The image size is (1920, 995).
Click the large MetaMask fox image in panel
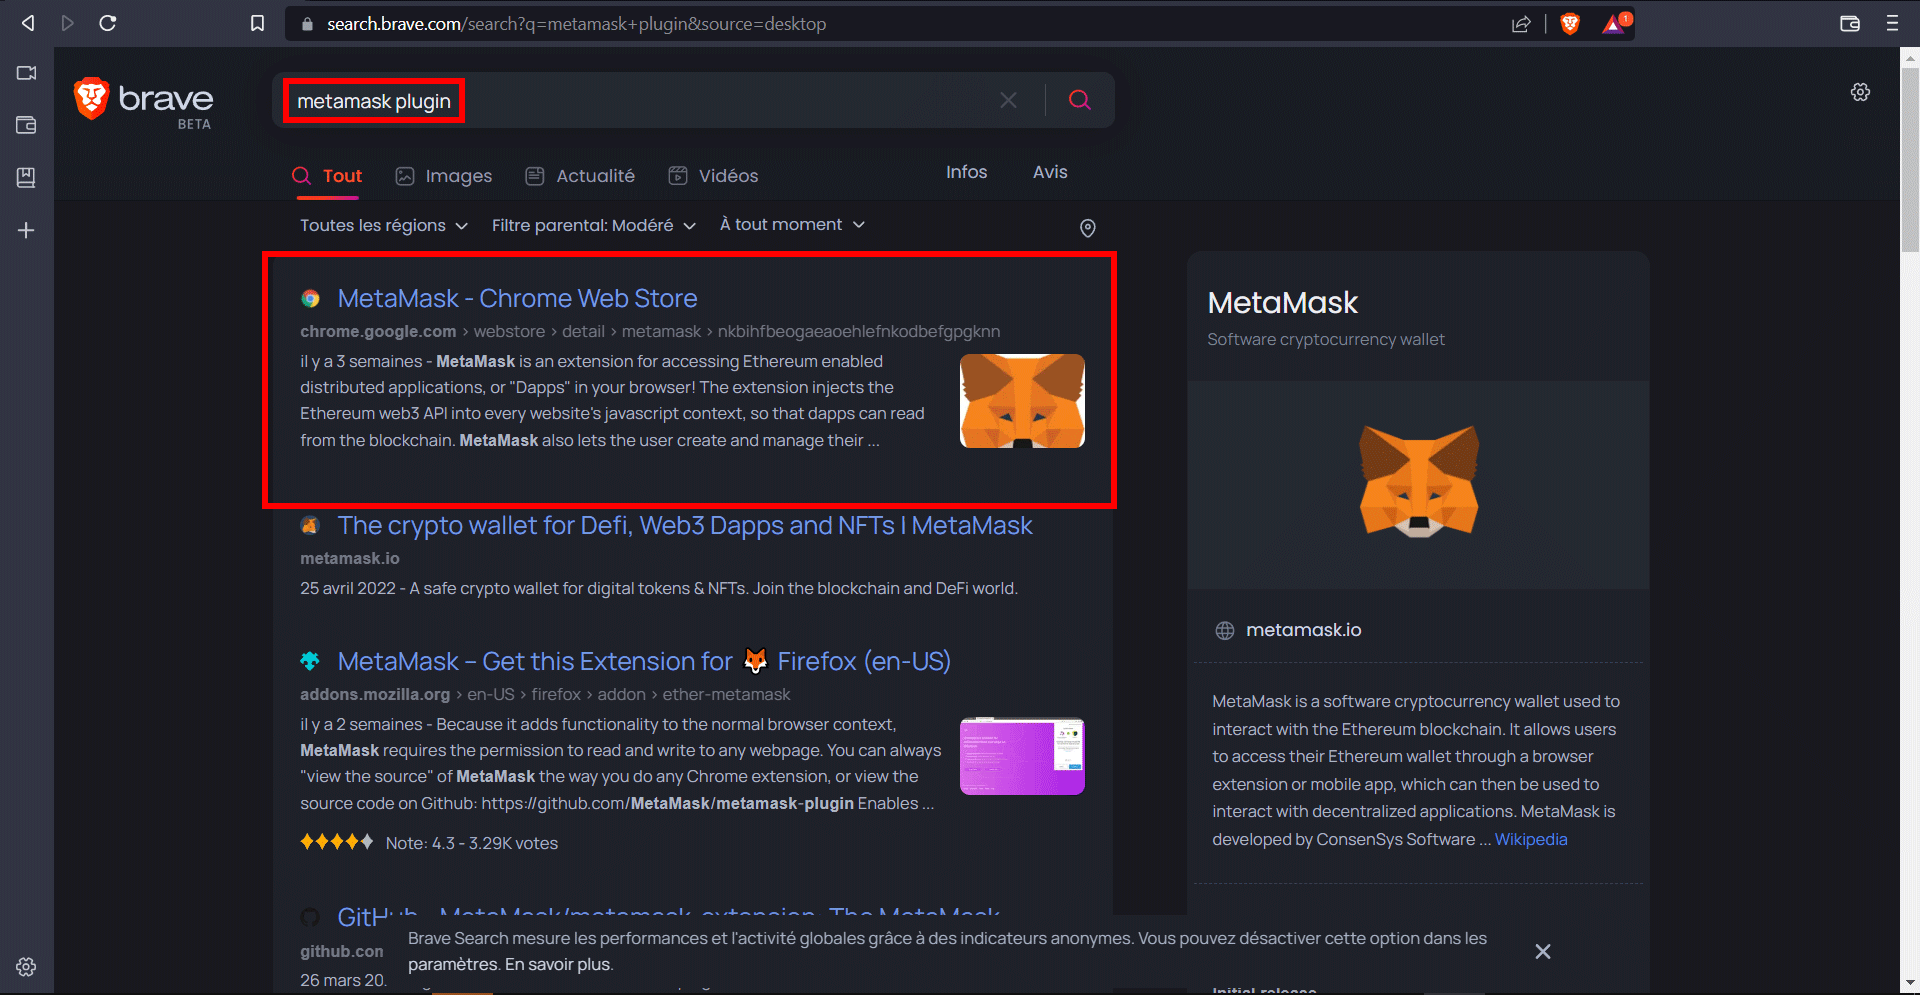click(x=1418, y=482)
